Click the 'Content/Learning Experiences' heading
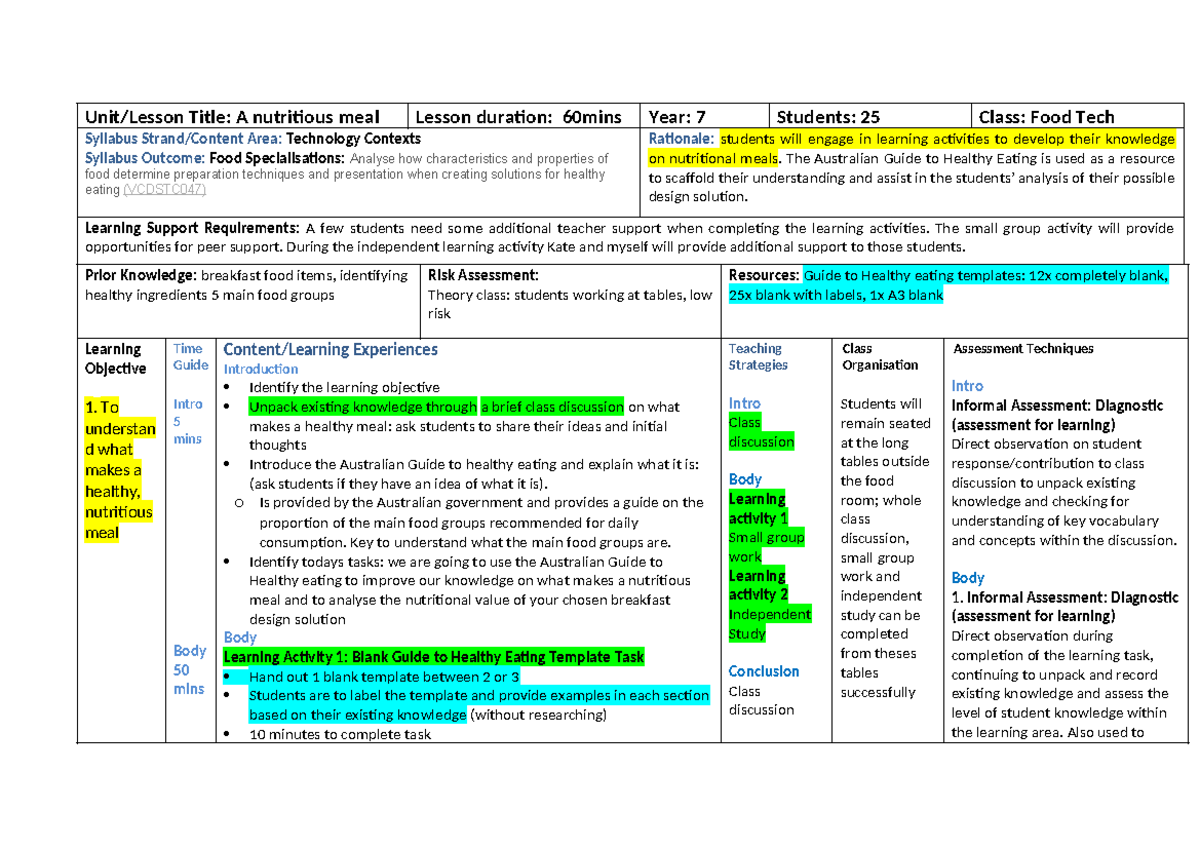Screen dimensions: 1200x849 (331, 349)
